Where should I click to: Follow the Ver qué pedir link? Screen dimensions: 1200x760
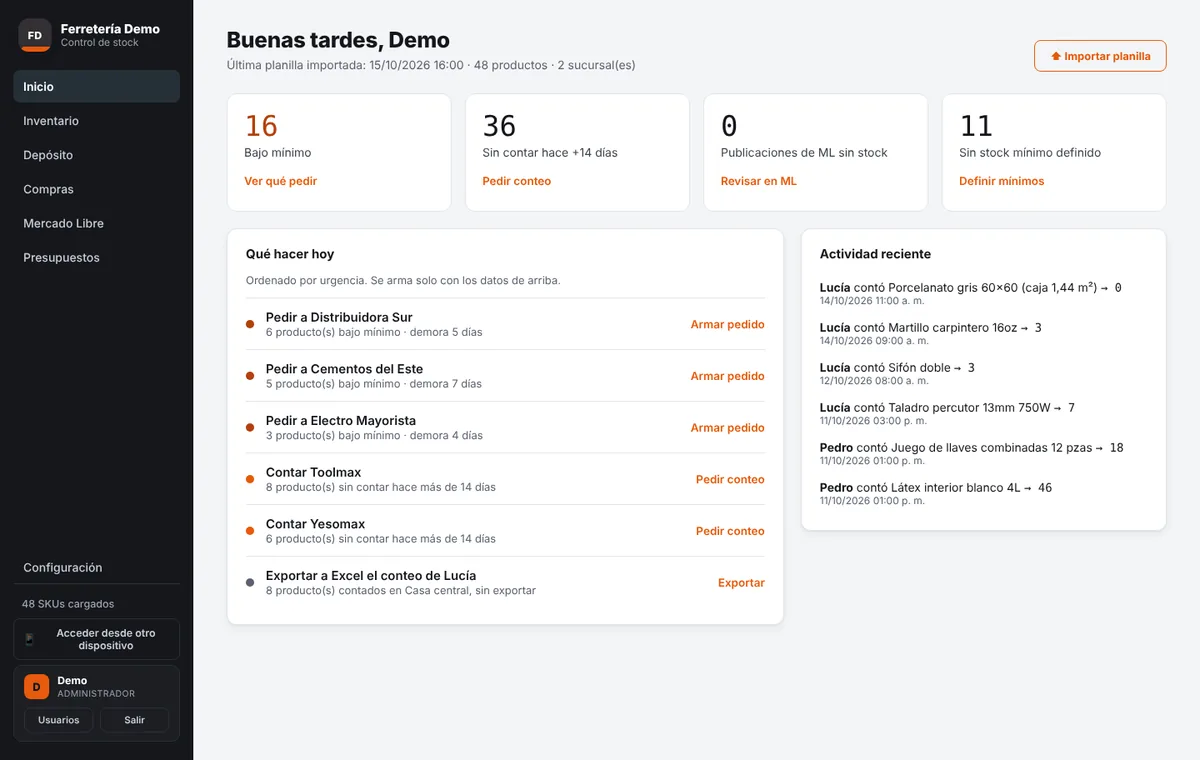point(281,181)
